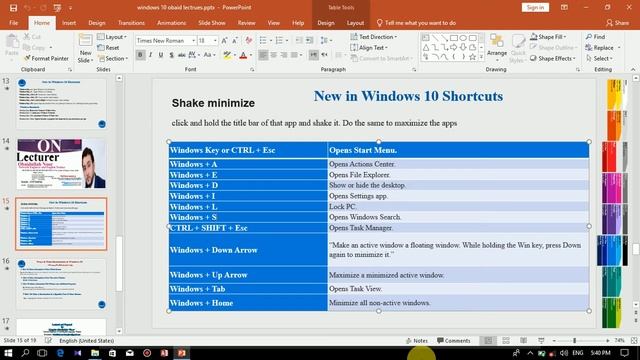
Task: Switch to the Transitions tab
Action: (131, 23)
